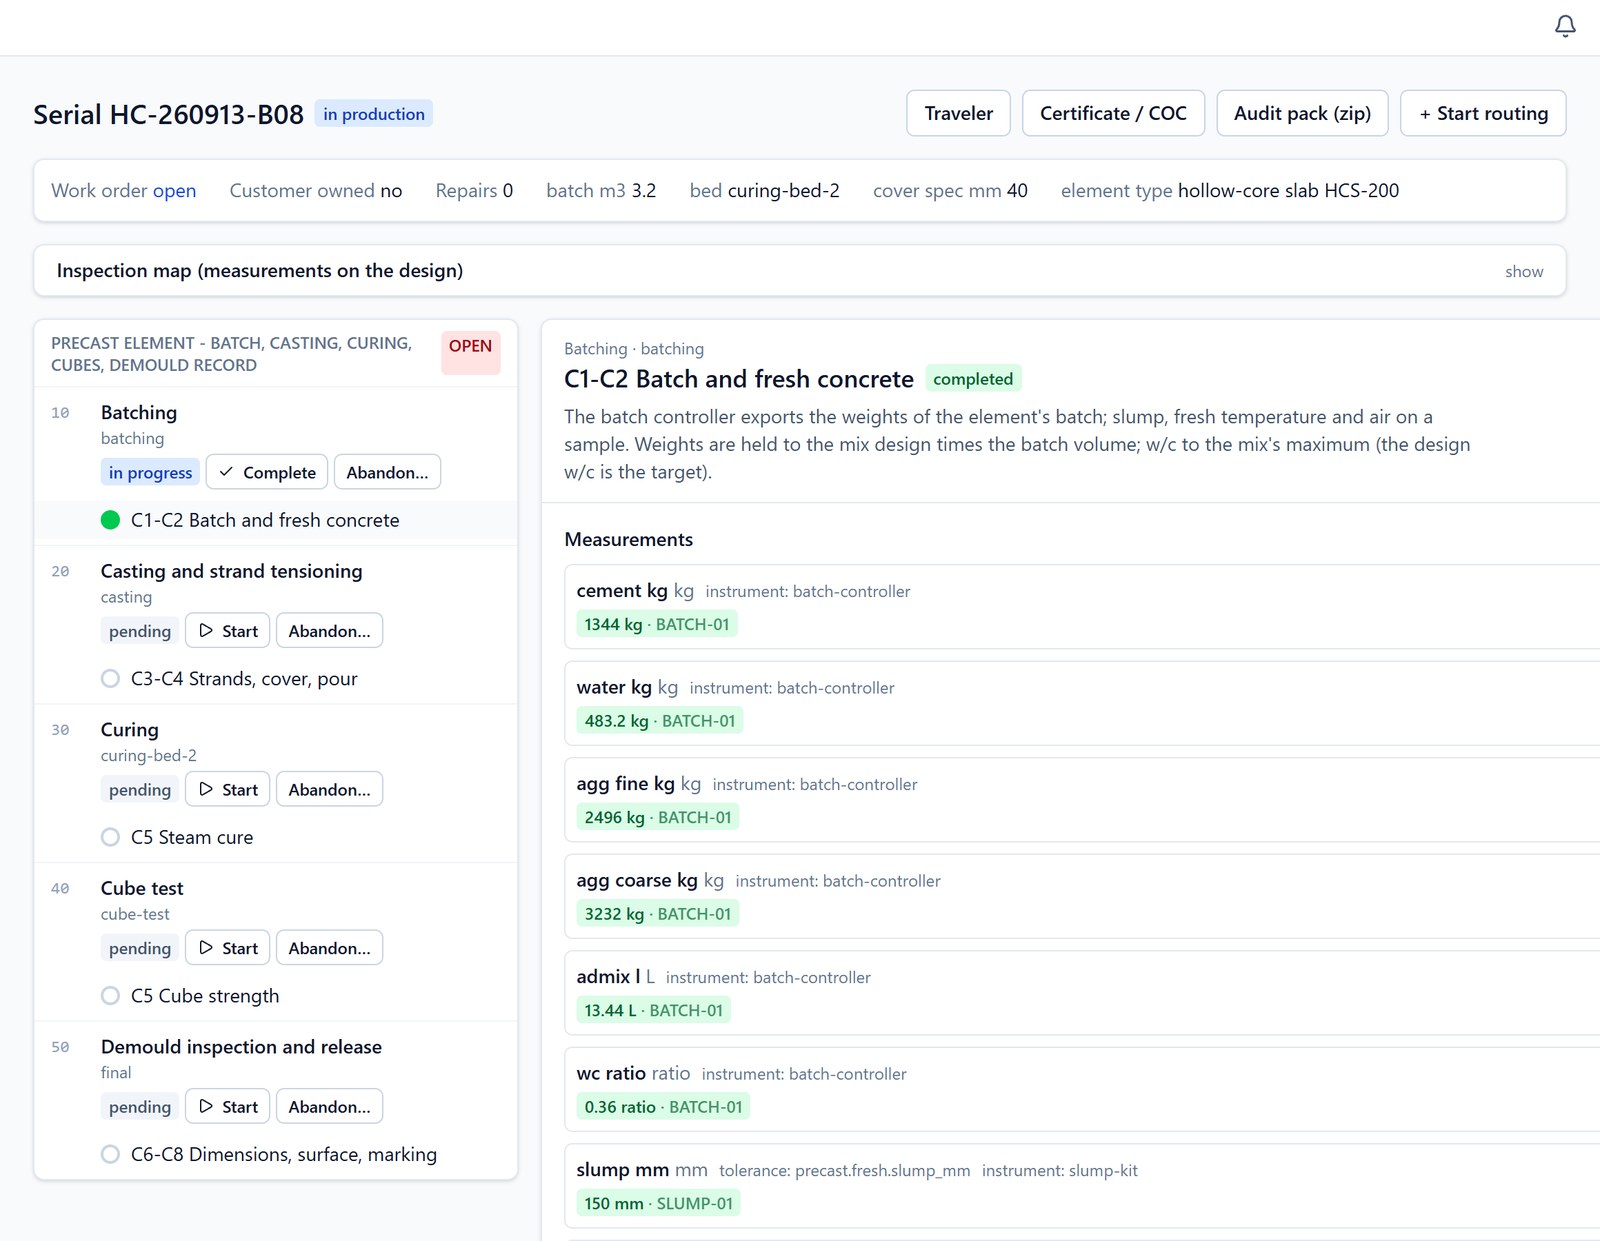
Task: Click the pending badge under Cube test
Action: (140, 949)
